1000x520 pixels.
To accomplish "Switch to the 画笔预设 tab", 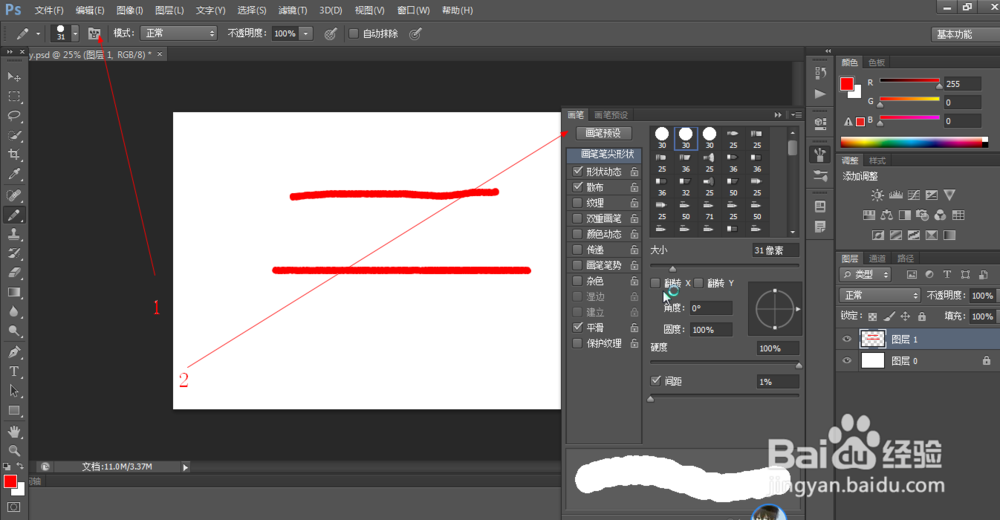I will [x=611, y=115].
